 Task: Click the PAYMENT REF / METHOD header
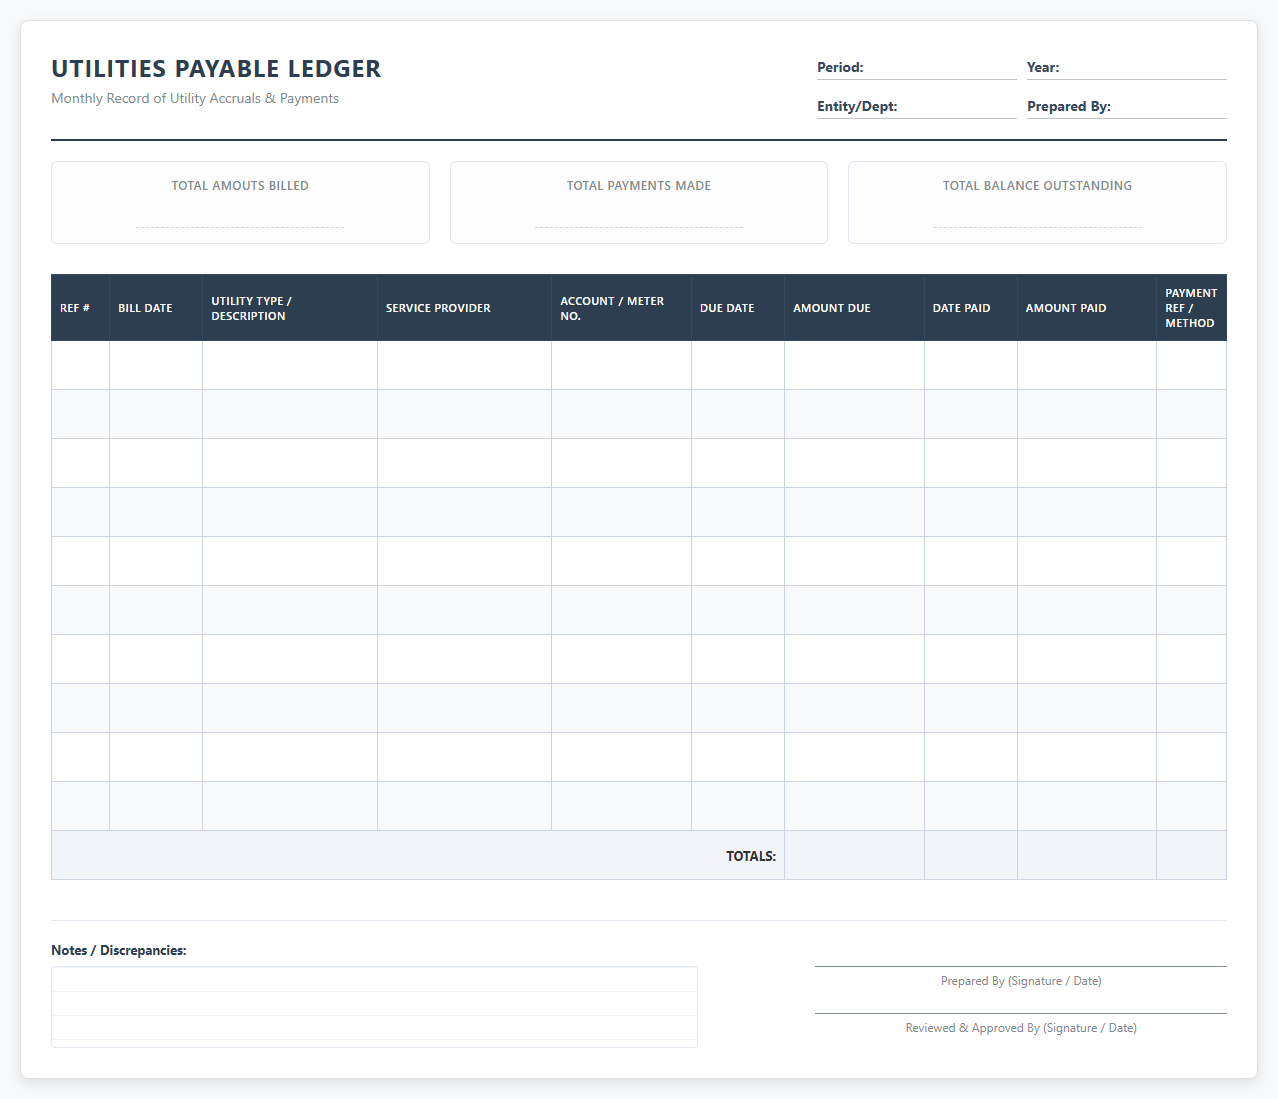click(1191, 308)
